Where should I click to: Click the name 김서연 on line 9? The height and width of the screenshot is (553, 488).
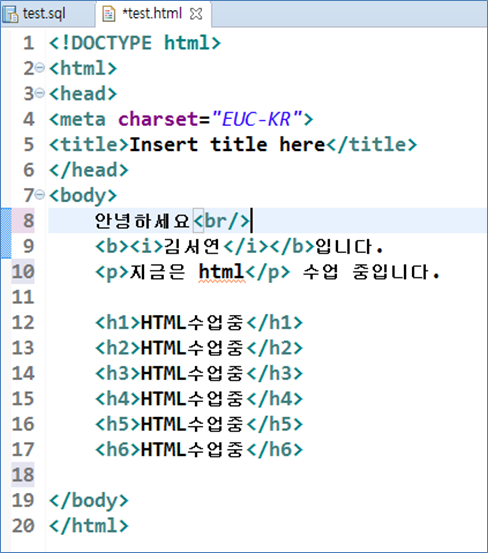[x=192, y=246]
